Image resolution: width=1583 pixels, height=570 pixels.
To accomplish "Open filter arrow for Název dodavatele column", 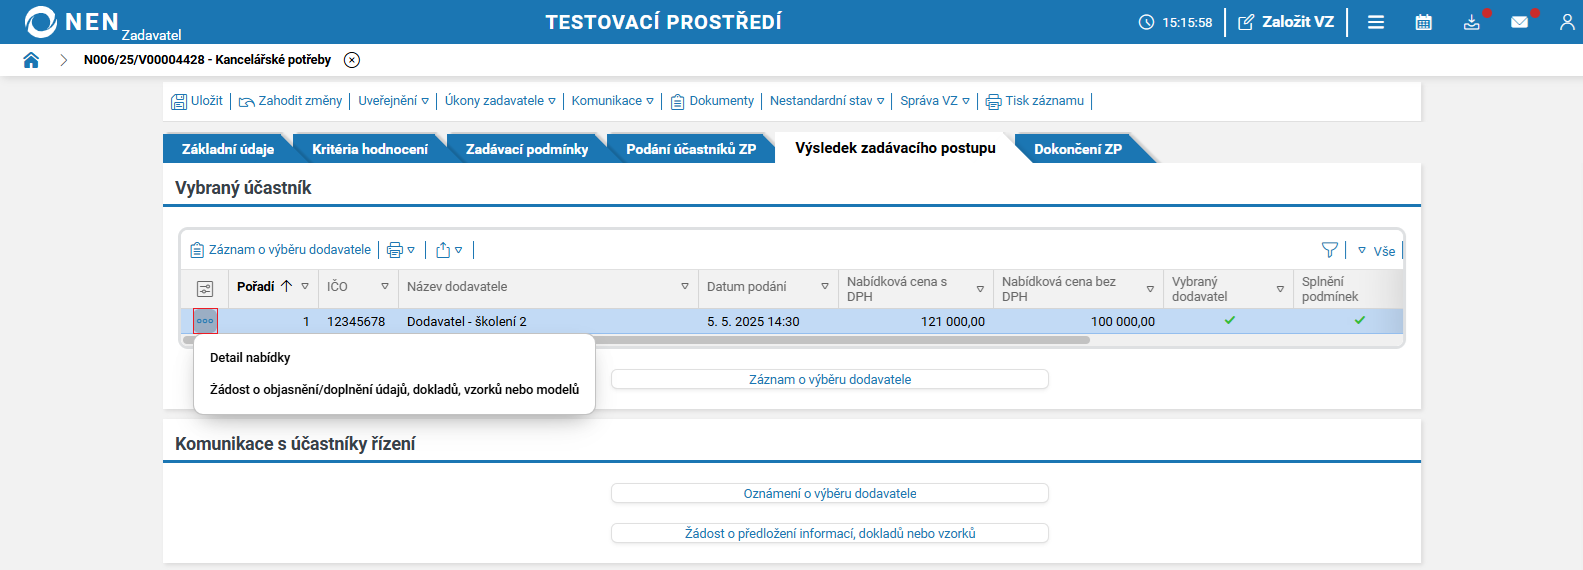I will (685, 287).
